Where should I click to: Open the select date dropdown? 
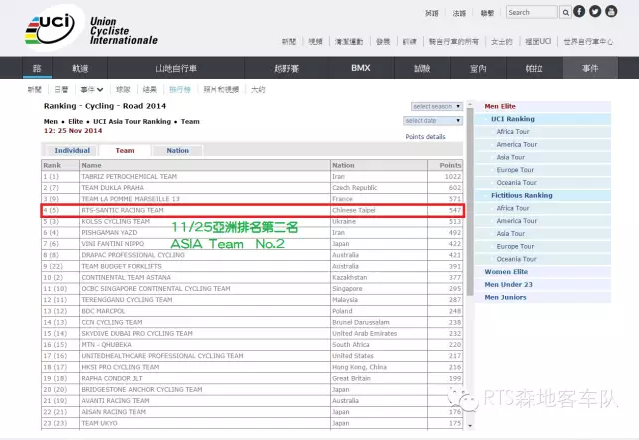click(x=433, y=121)
